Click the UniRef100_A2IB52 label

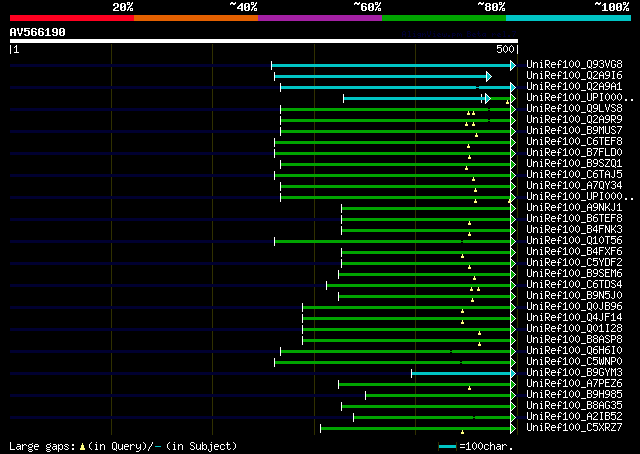[574, 417]
